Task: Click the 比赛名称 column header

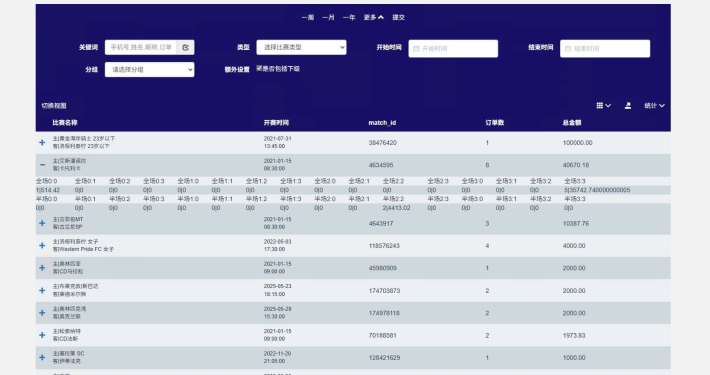Action: pyautogui.click(x=65, y=123)
